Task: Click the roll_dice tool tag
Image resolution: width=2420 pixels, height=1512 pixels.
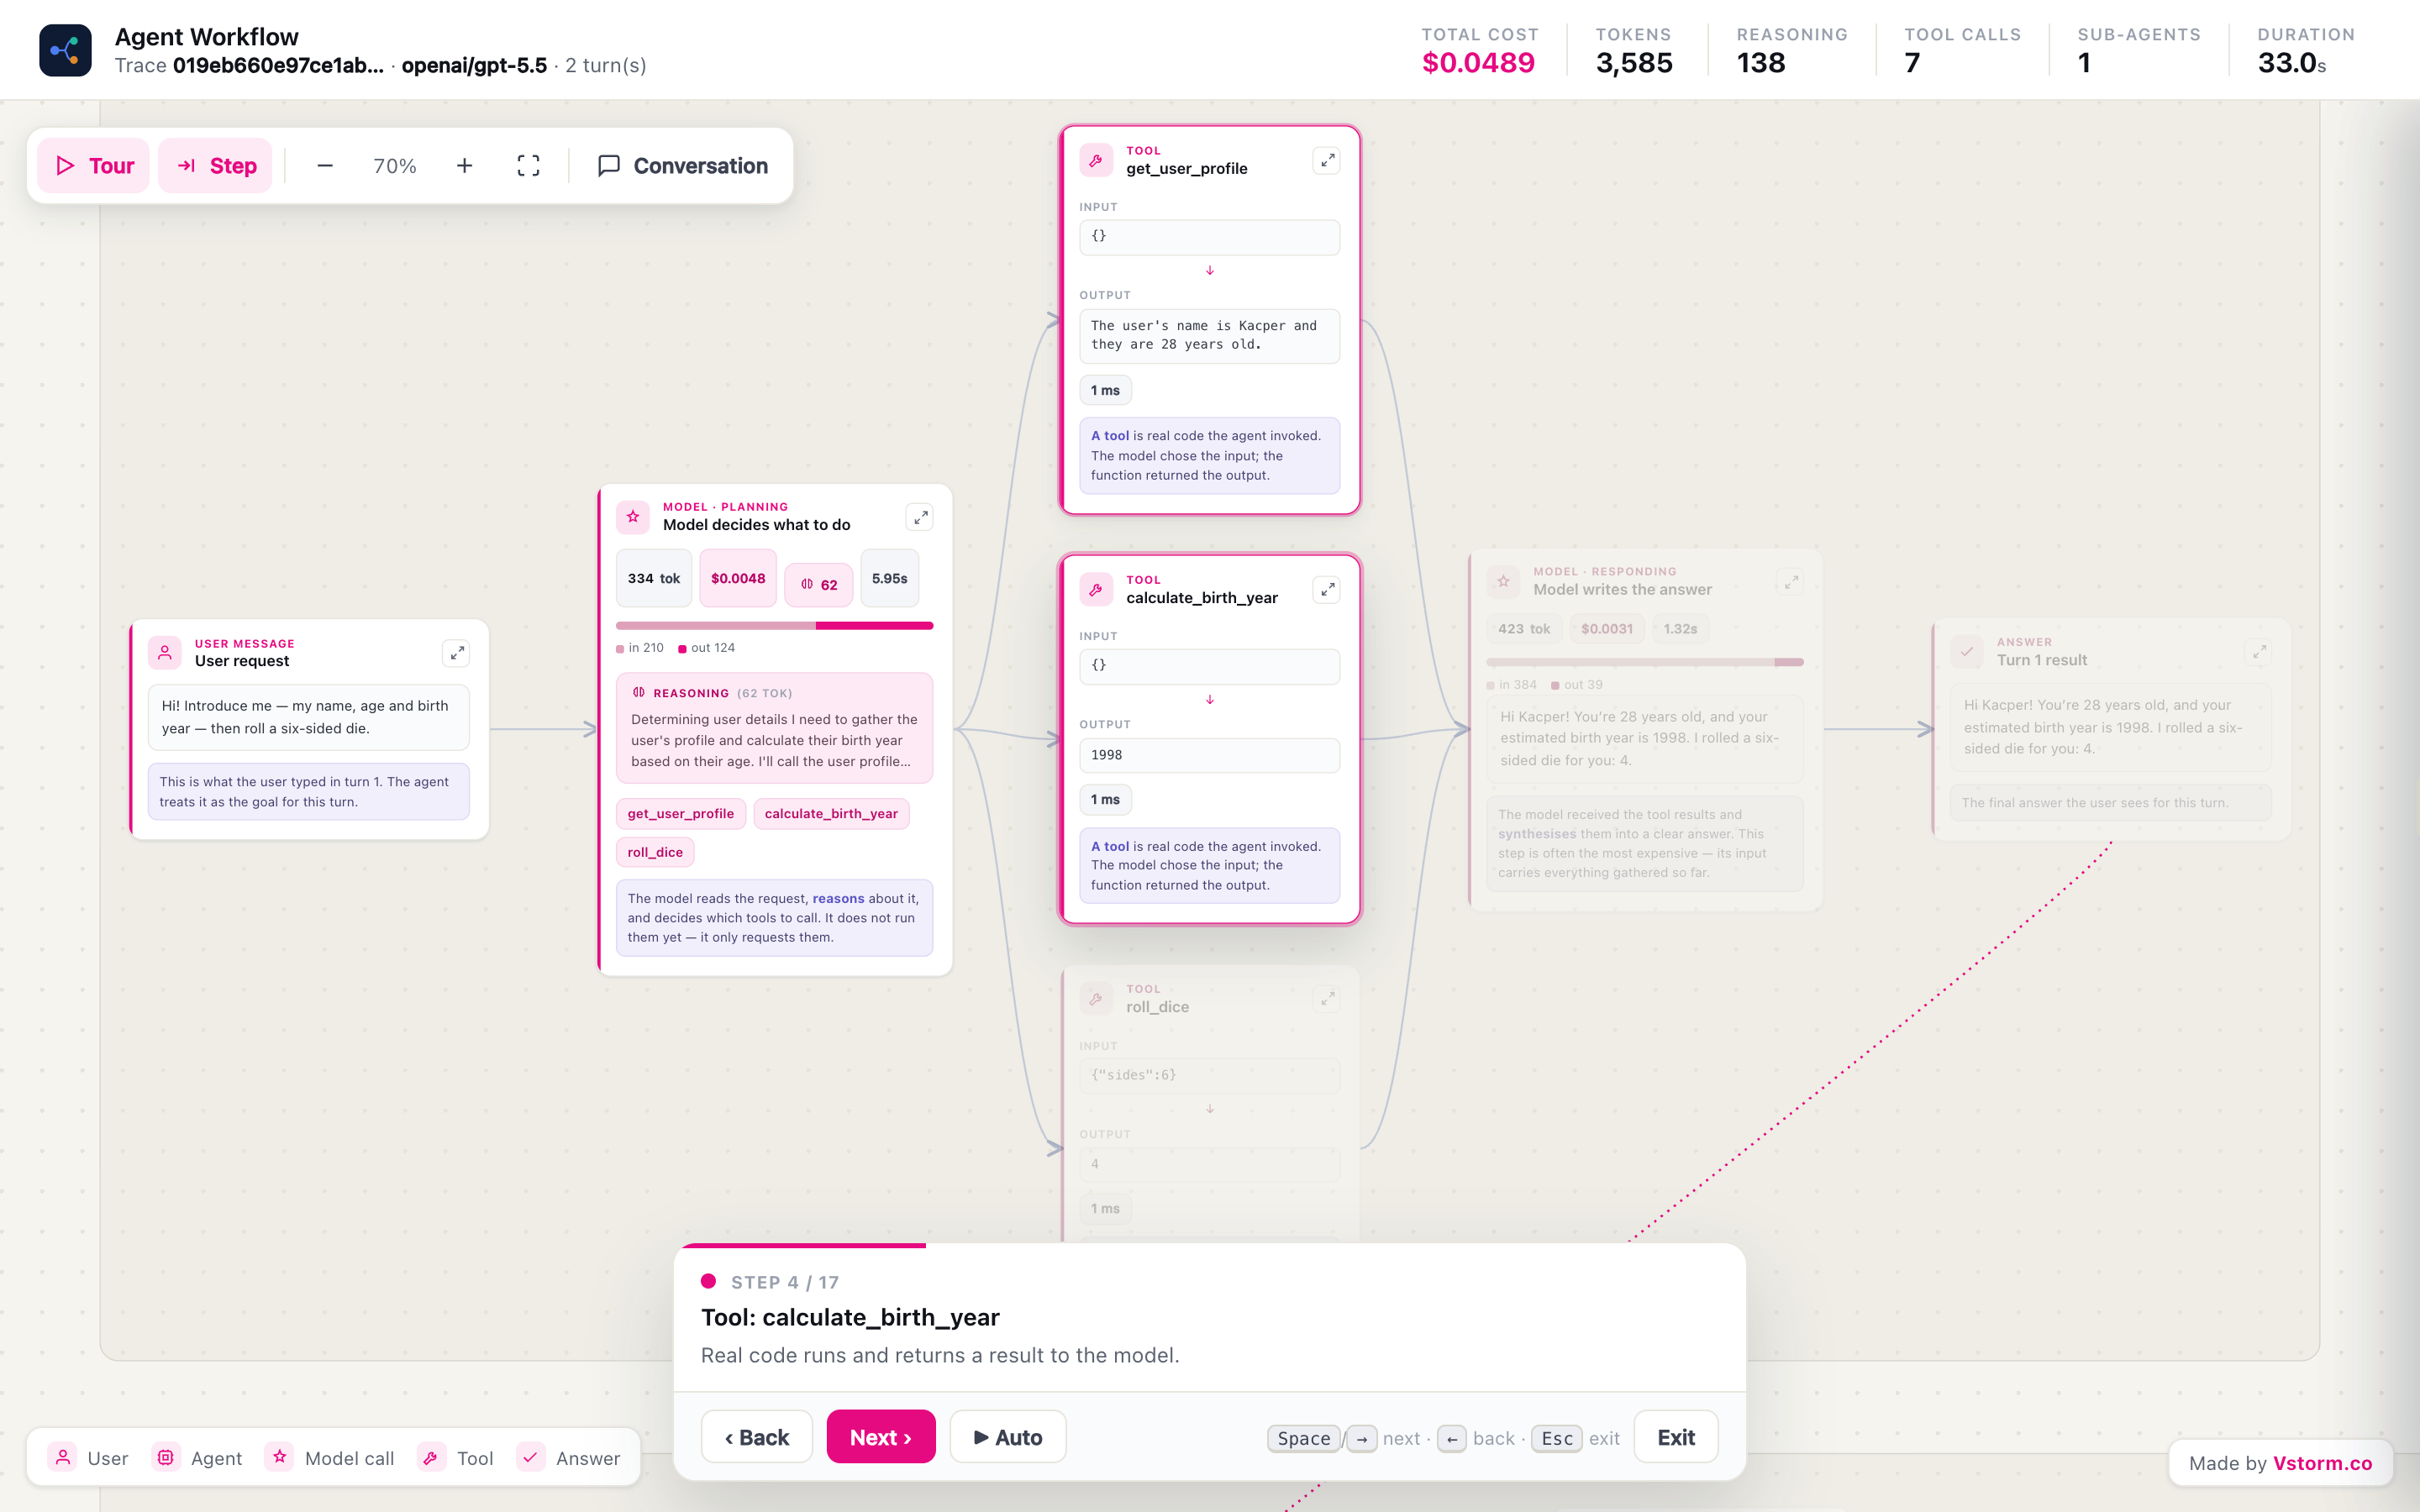Action: tap(655, 852)
